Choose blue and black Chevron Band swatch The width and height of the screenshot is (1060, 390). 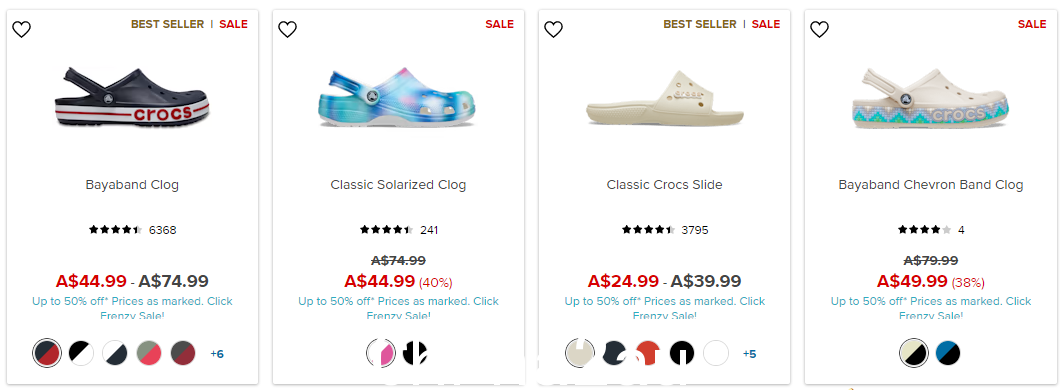tap(948, 353)
